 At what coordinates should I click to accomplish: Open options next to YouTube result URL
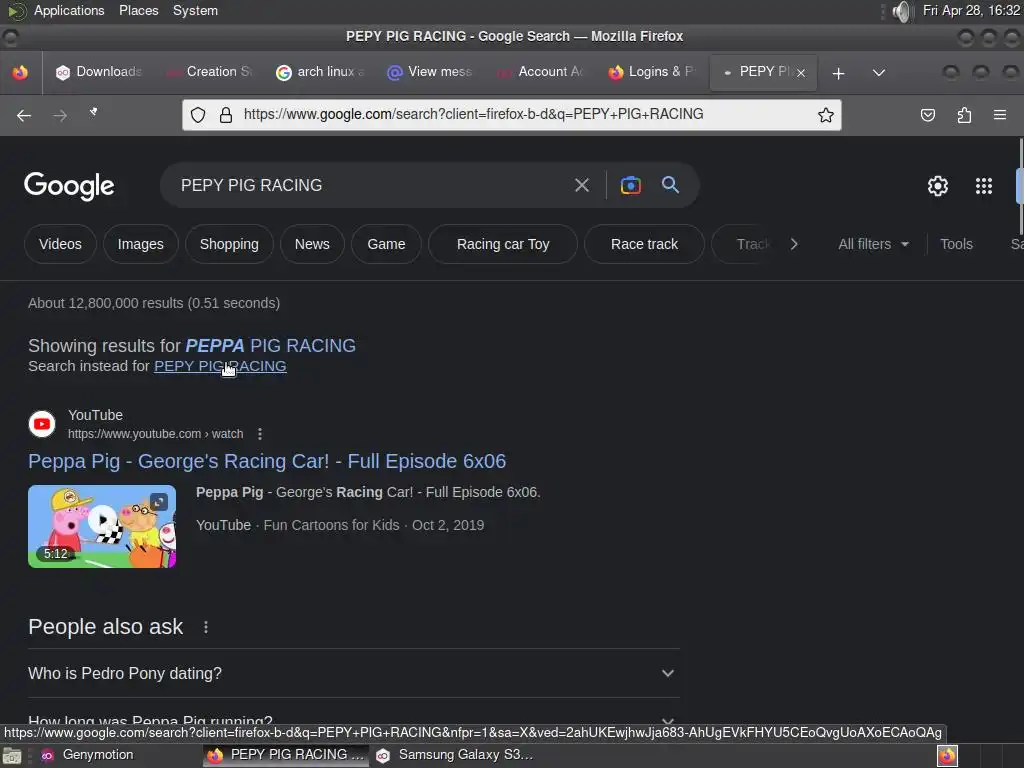pyautogui.click(x=260, y=434)
